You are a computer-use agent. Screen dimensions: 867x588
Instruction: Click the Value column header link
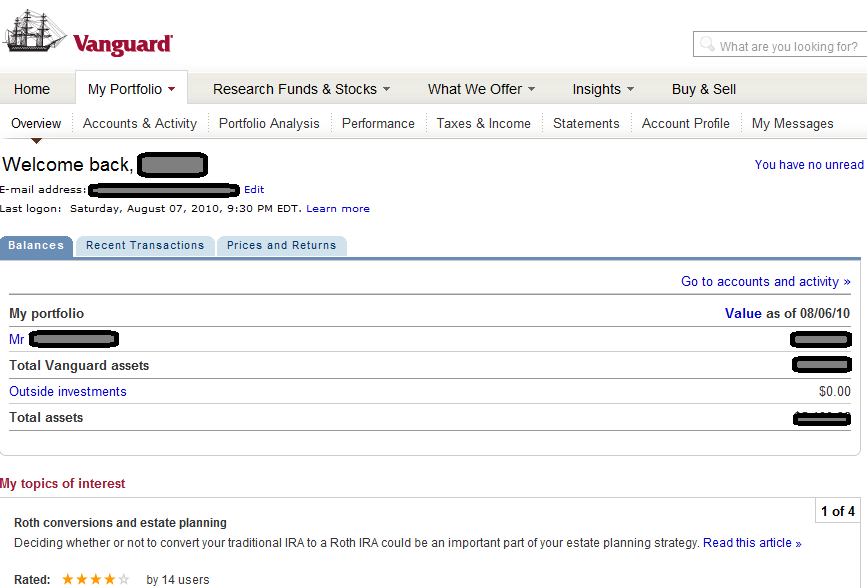743,314
